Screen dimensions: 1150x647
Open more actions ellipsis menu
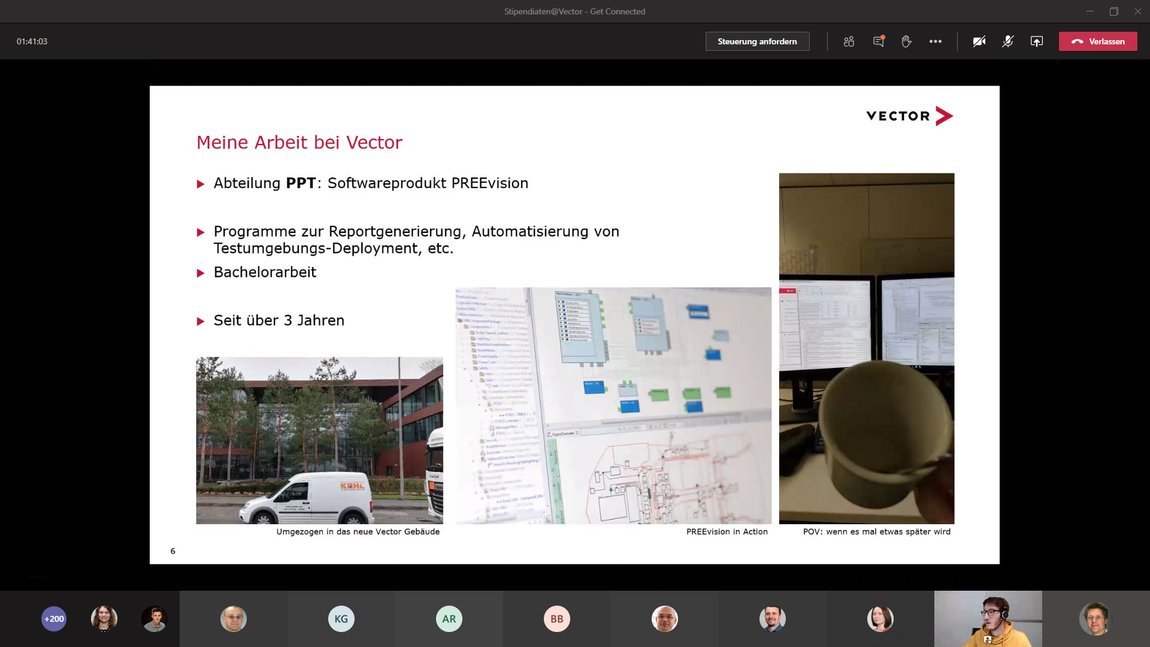pos(935,42)
